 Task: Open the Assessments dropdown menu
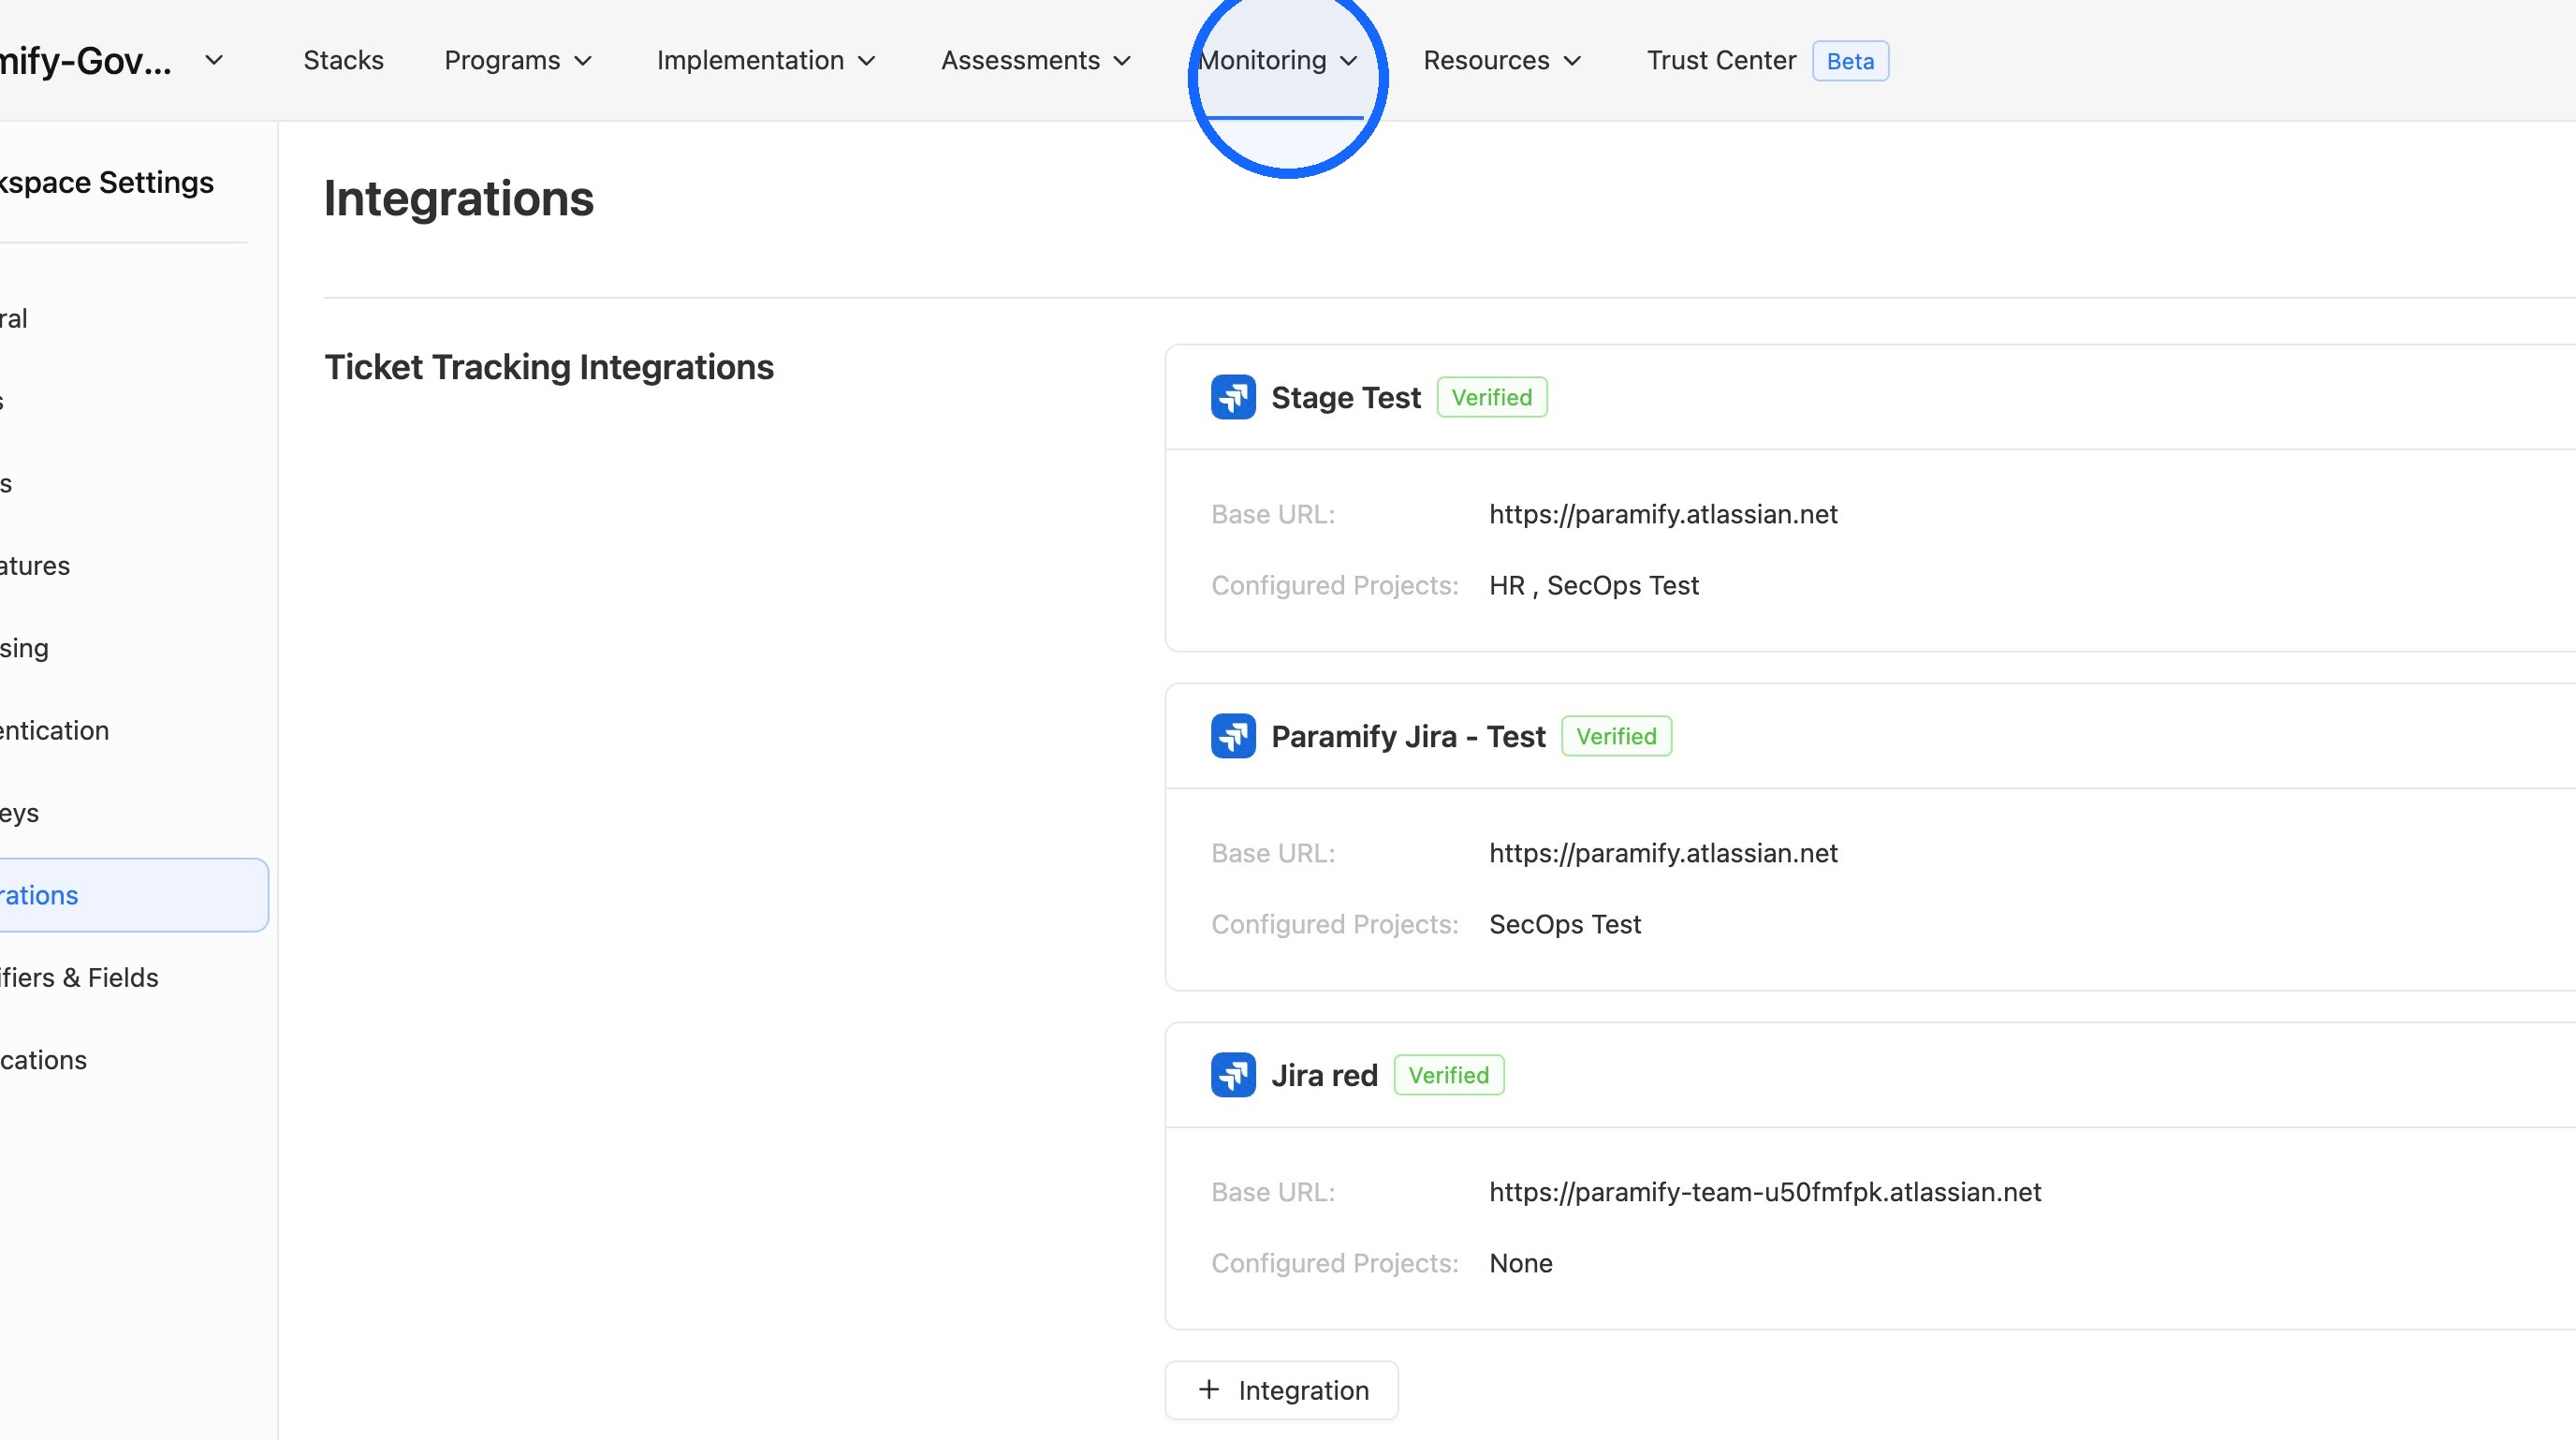(1036, 61)
